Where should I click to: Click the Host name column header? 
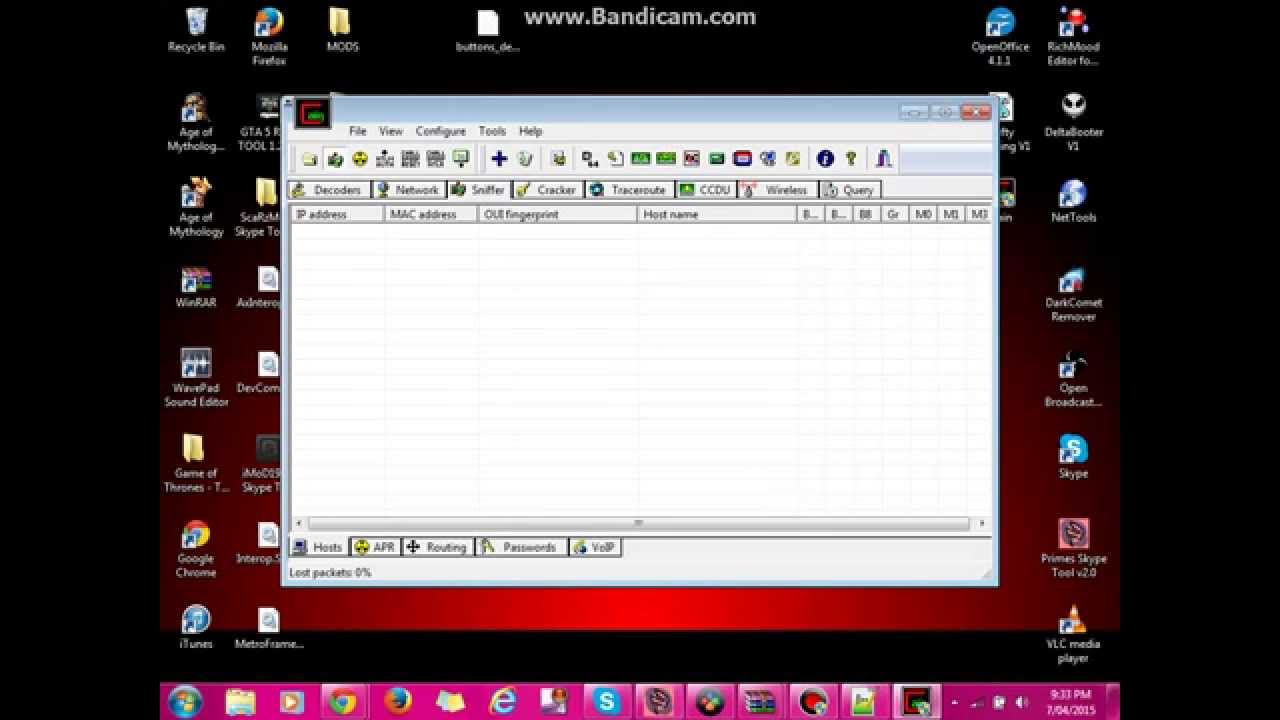(717, 214)
